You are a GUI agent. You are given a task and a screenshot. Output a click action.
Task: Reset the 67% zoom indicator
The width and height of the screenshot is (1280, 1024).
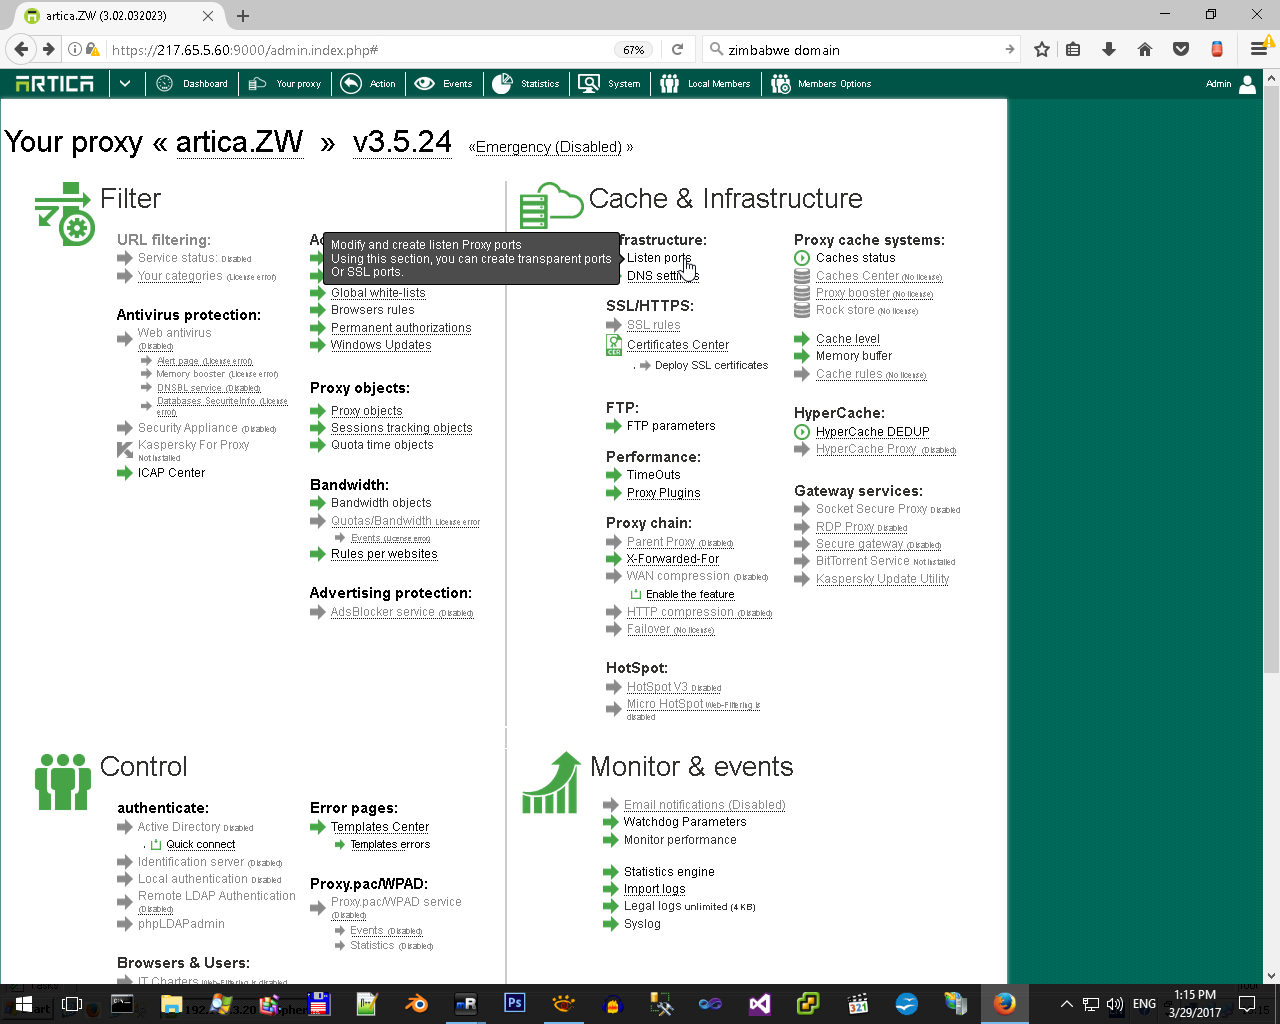click(634, 50)
